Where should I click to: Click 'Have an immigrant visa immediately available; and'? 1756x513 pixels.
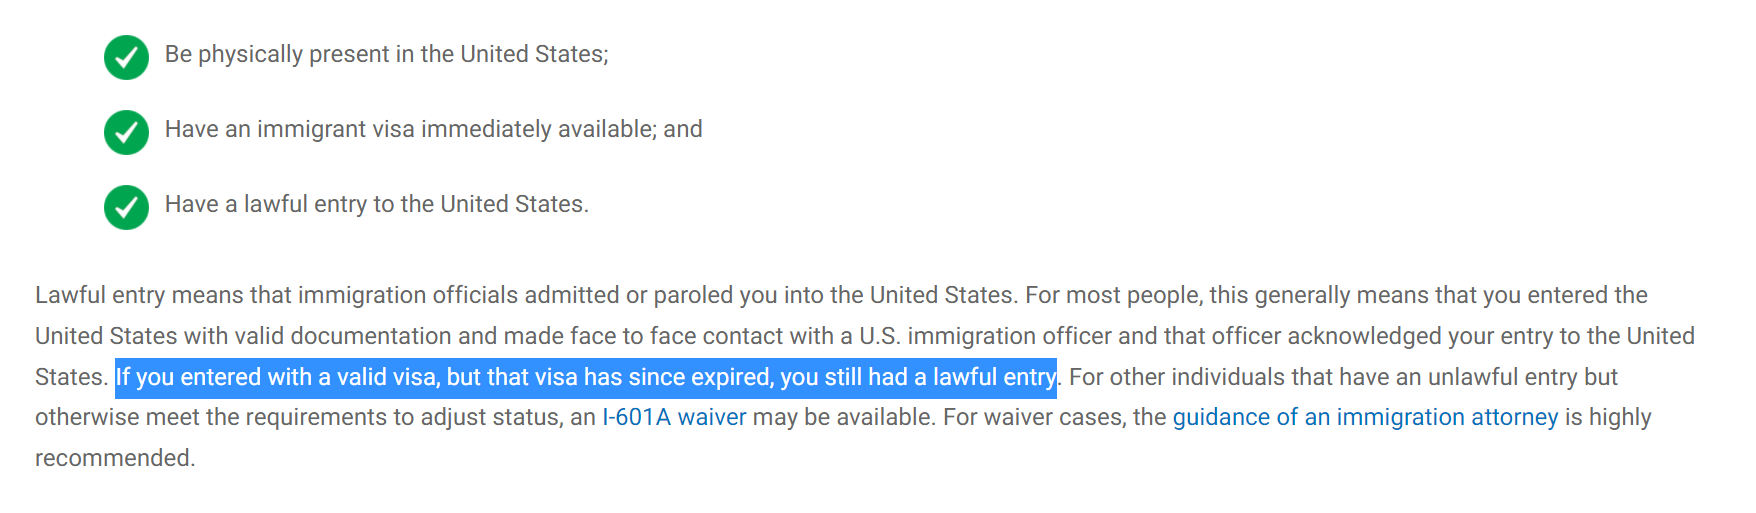(x=434, y=129)
